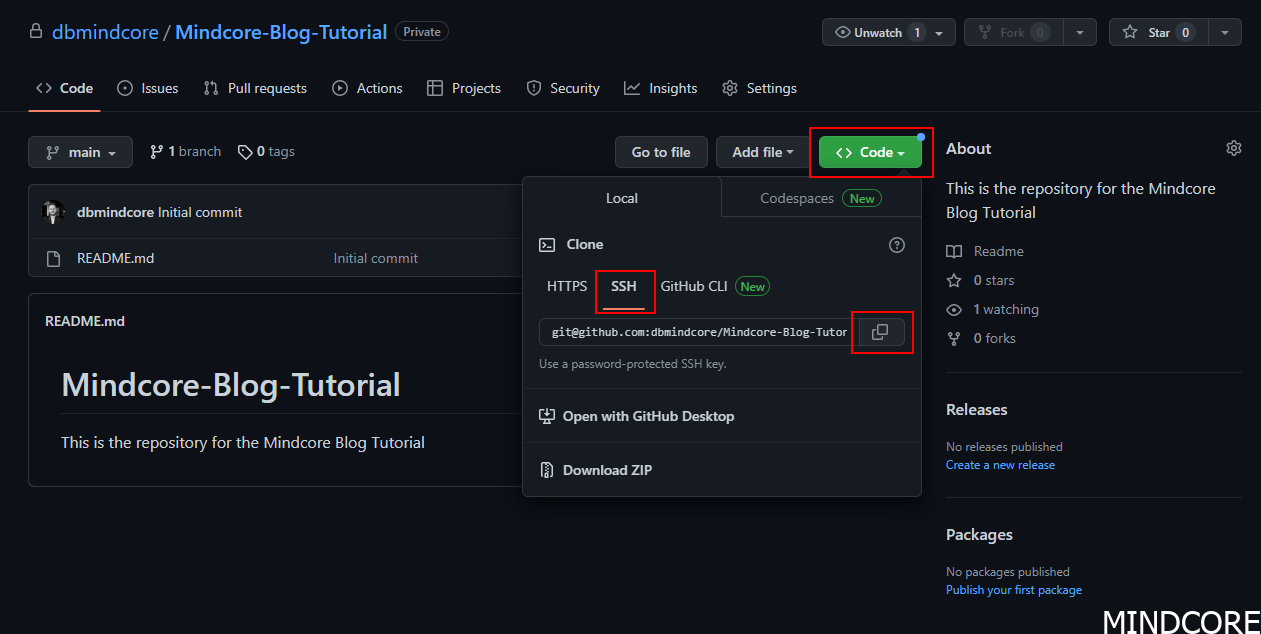Open the Issues tab

coord(148,88)
